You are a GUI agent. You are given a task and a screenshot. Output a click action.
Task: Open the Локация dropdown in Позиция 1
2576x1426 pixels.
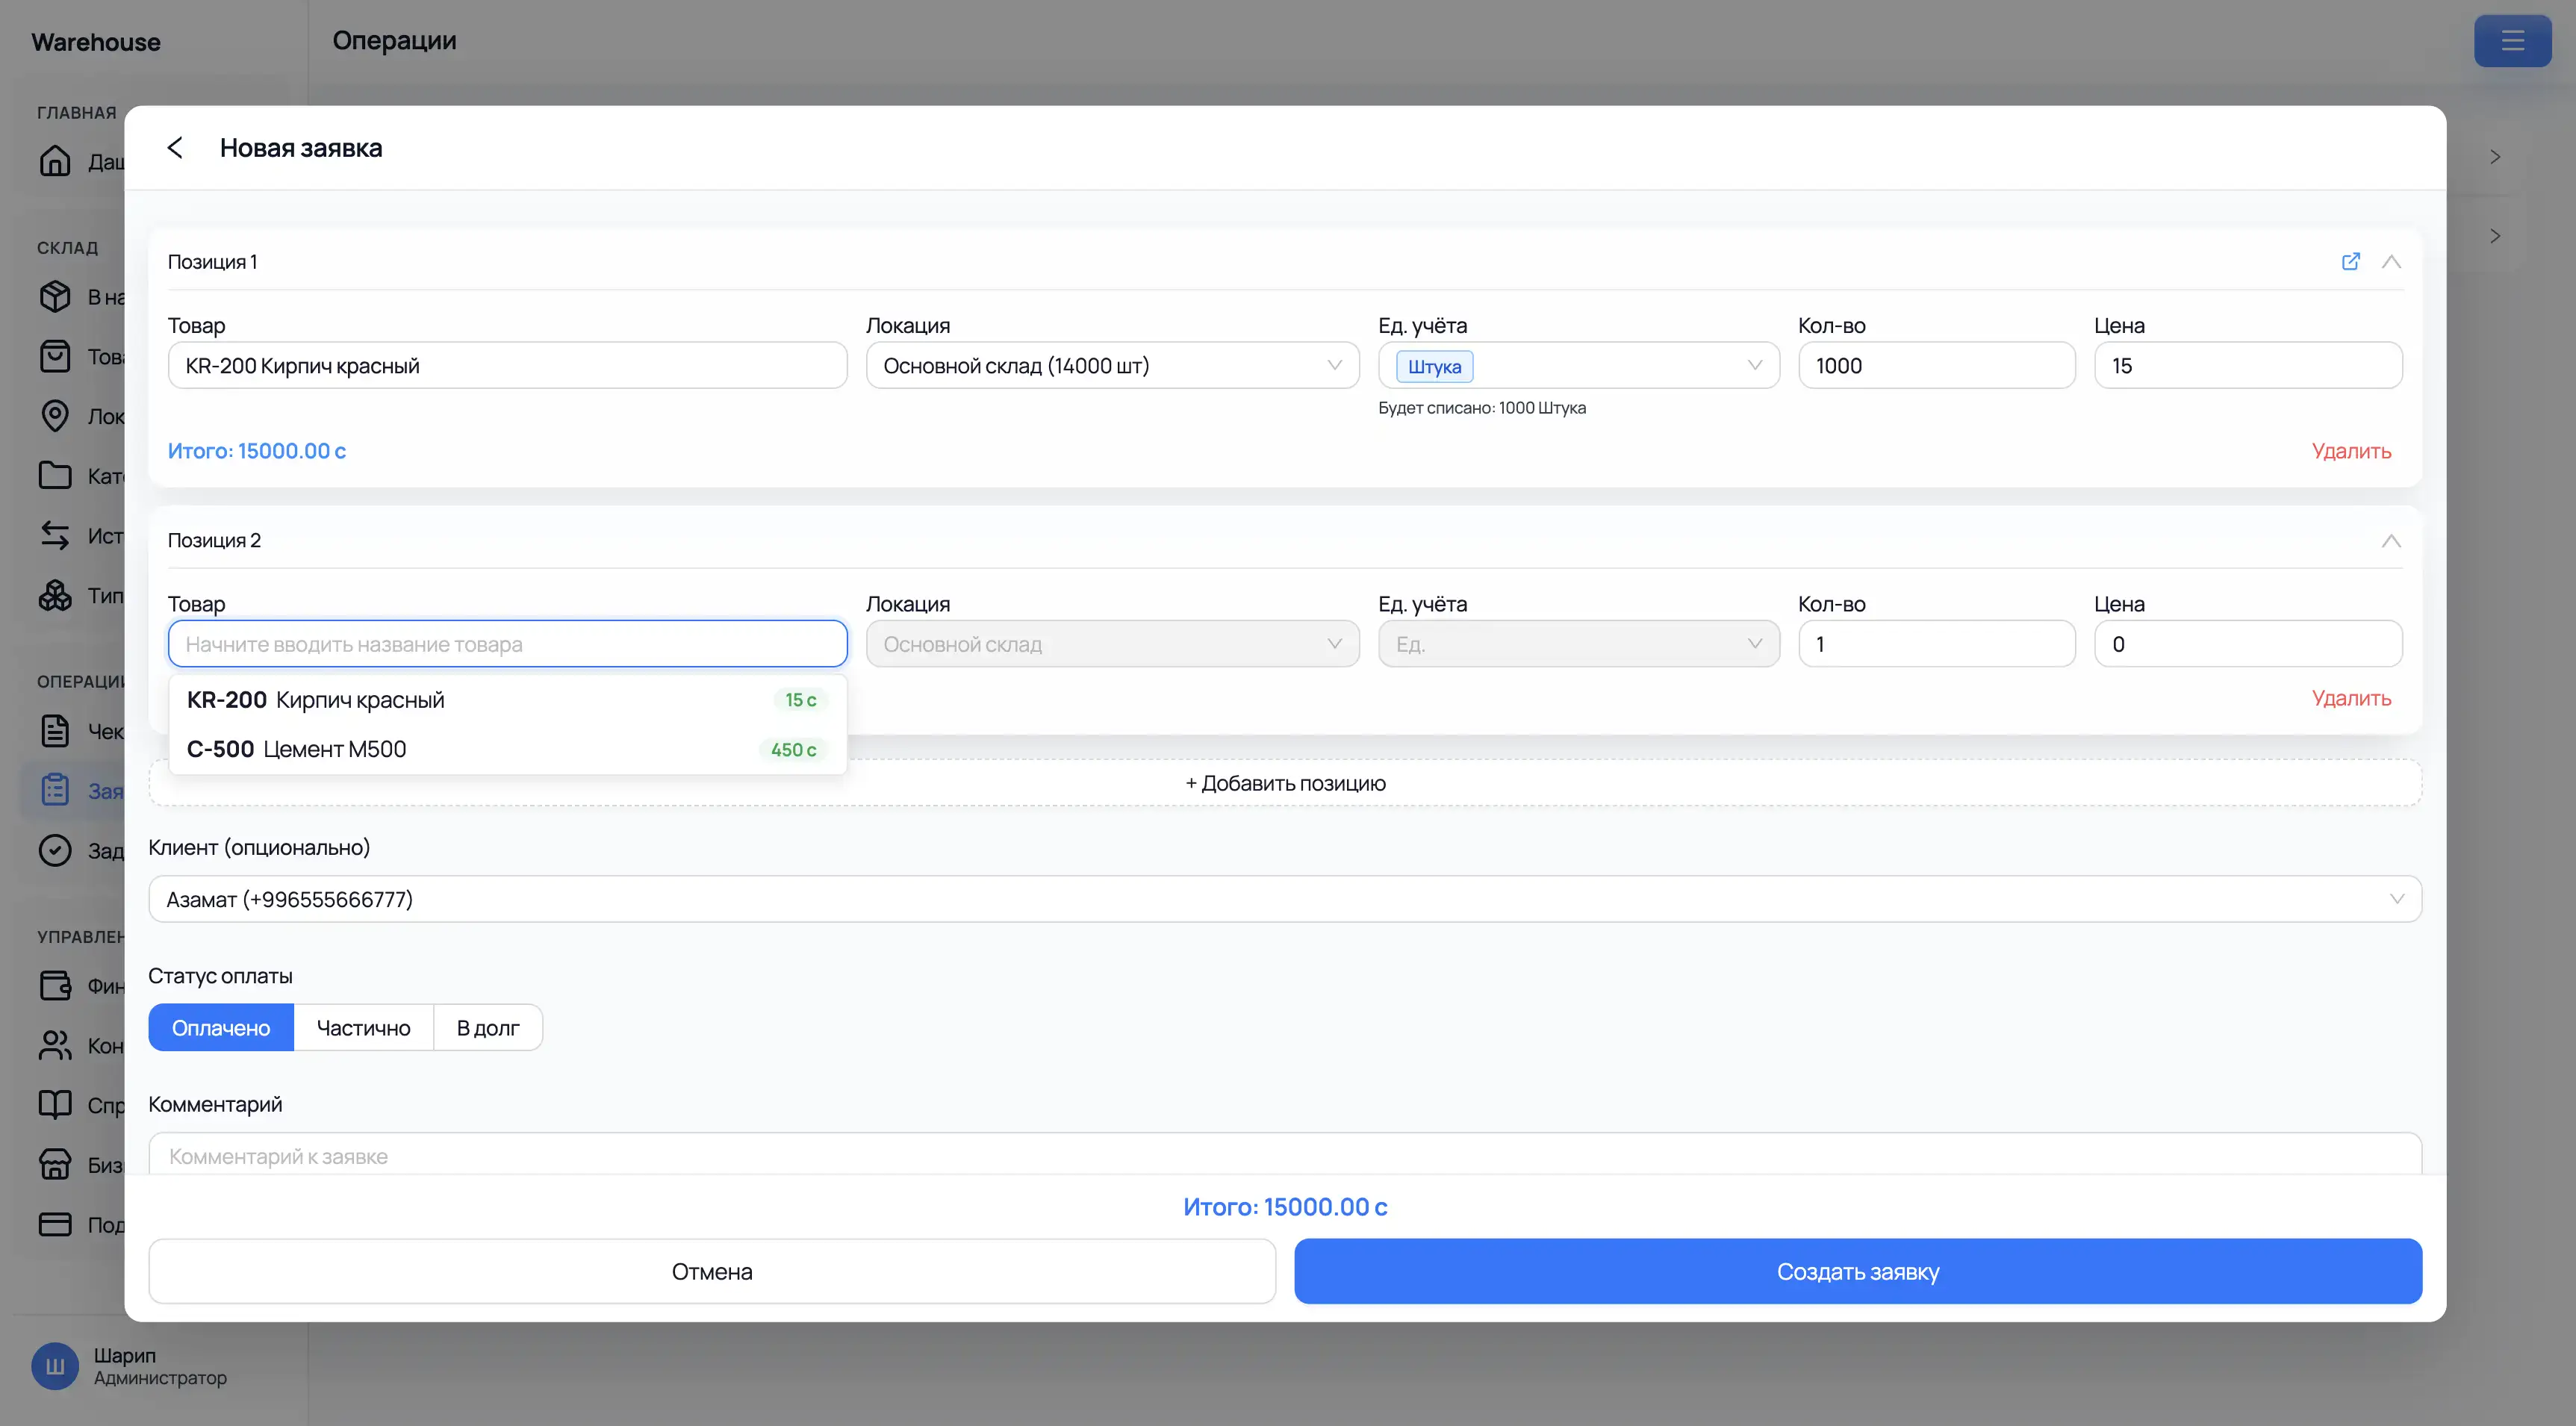[1112, 366]
